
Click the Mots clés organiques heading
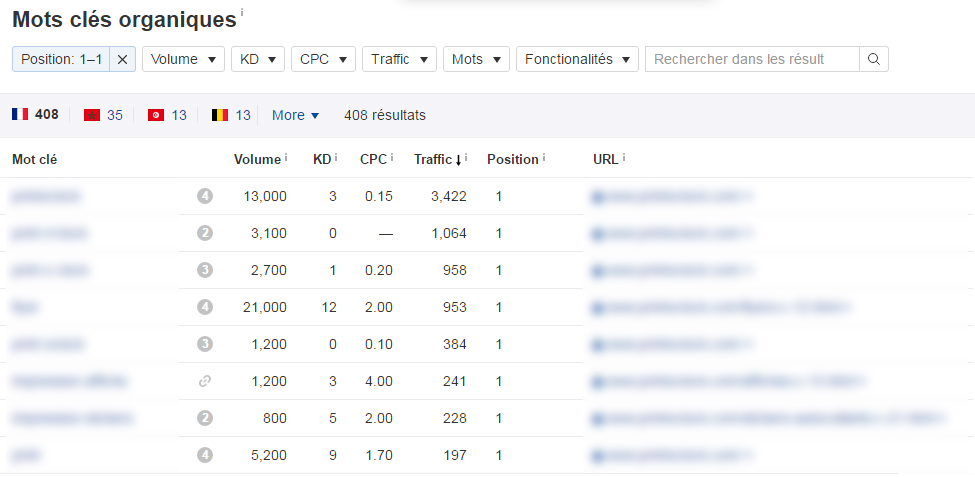pyautogui.click(x=124, y=19)
